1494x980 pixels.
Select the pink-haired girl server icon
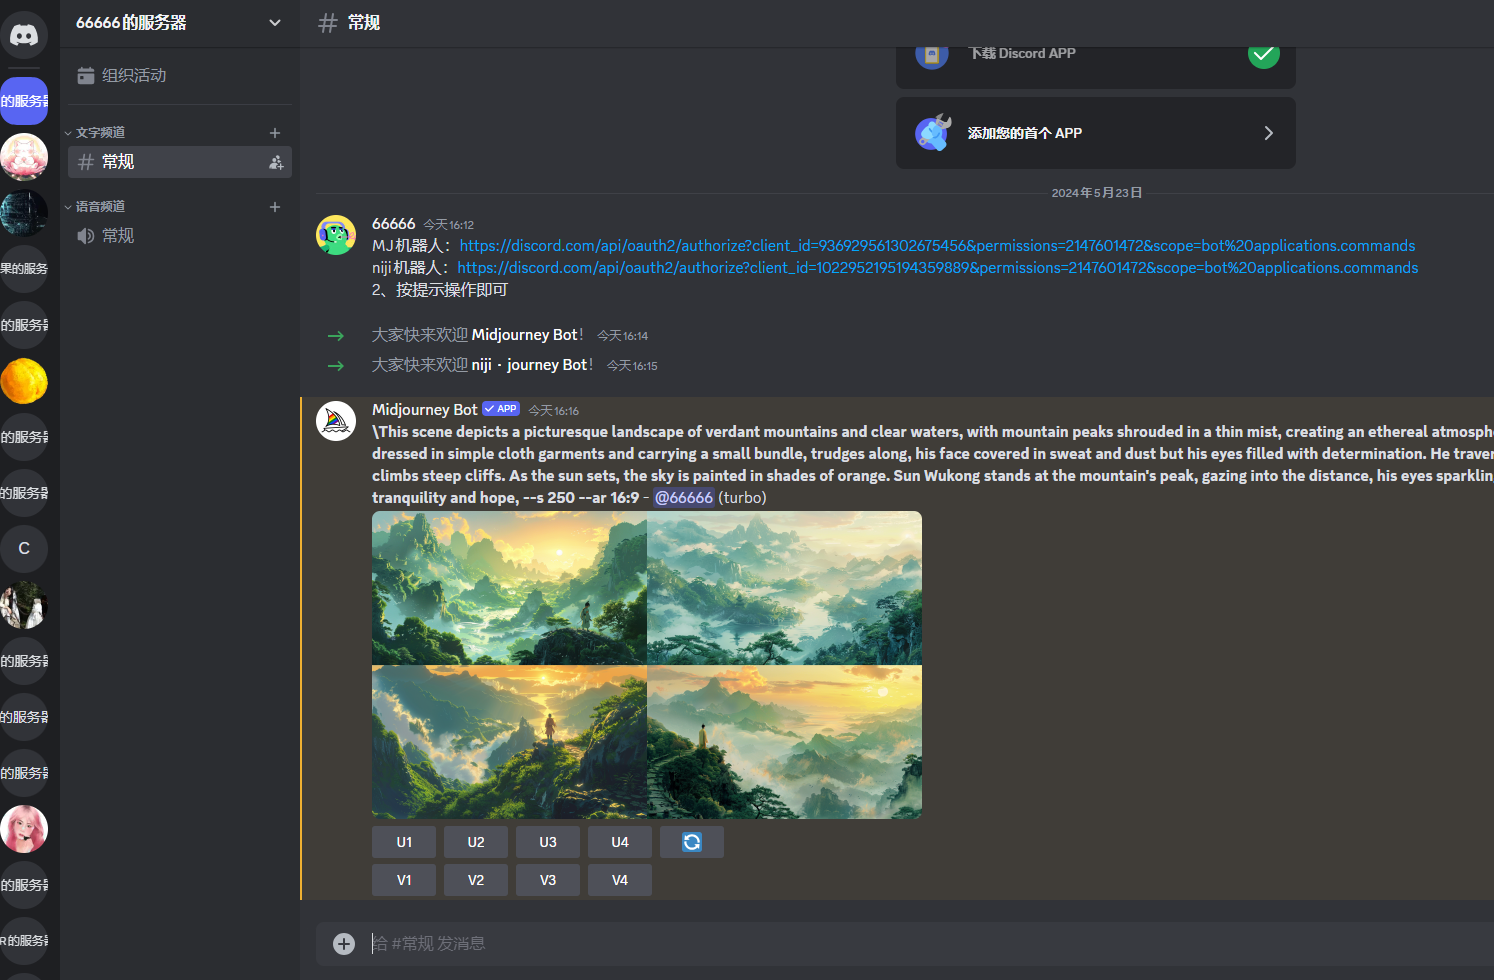(x=24, y=829)
